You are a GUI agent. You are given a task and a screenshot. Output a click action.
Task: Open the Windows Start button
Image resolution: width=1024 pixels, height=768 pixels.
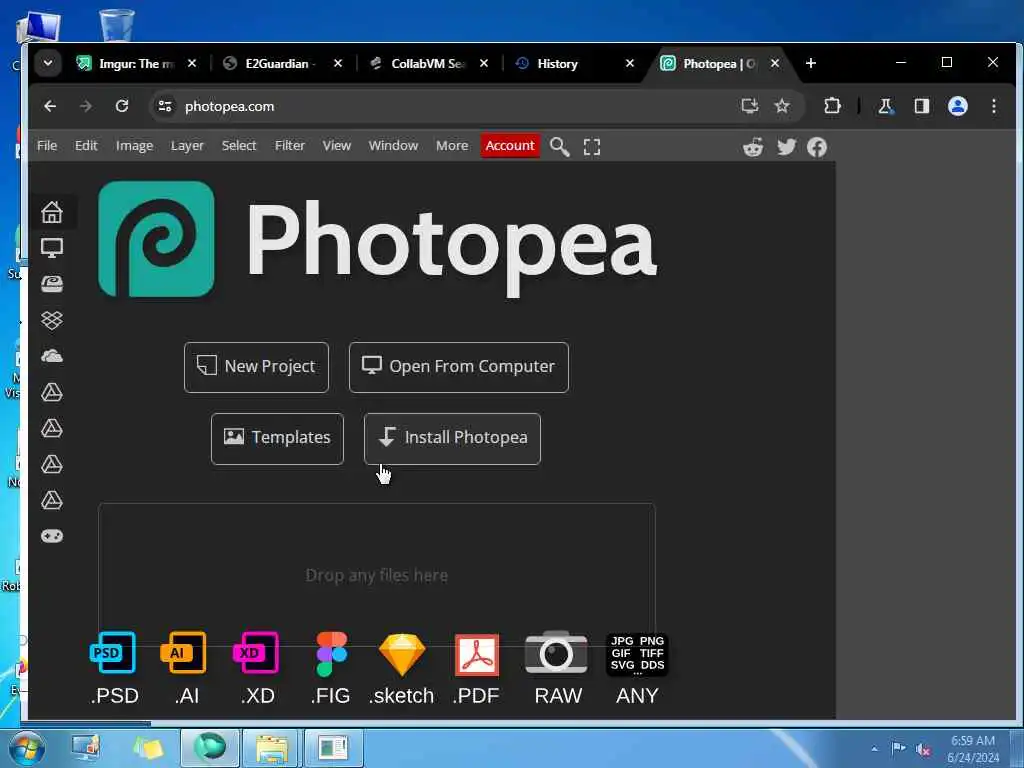(x=27, y=748)
